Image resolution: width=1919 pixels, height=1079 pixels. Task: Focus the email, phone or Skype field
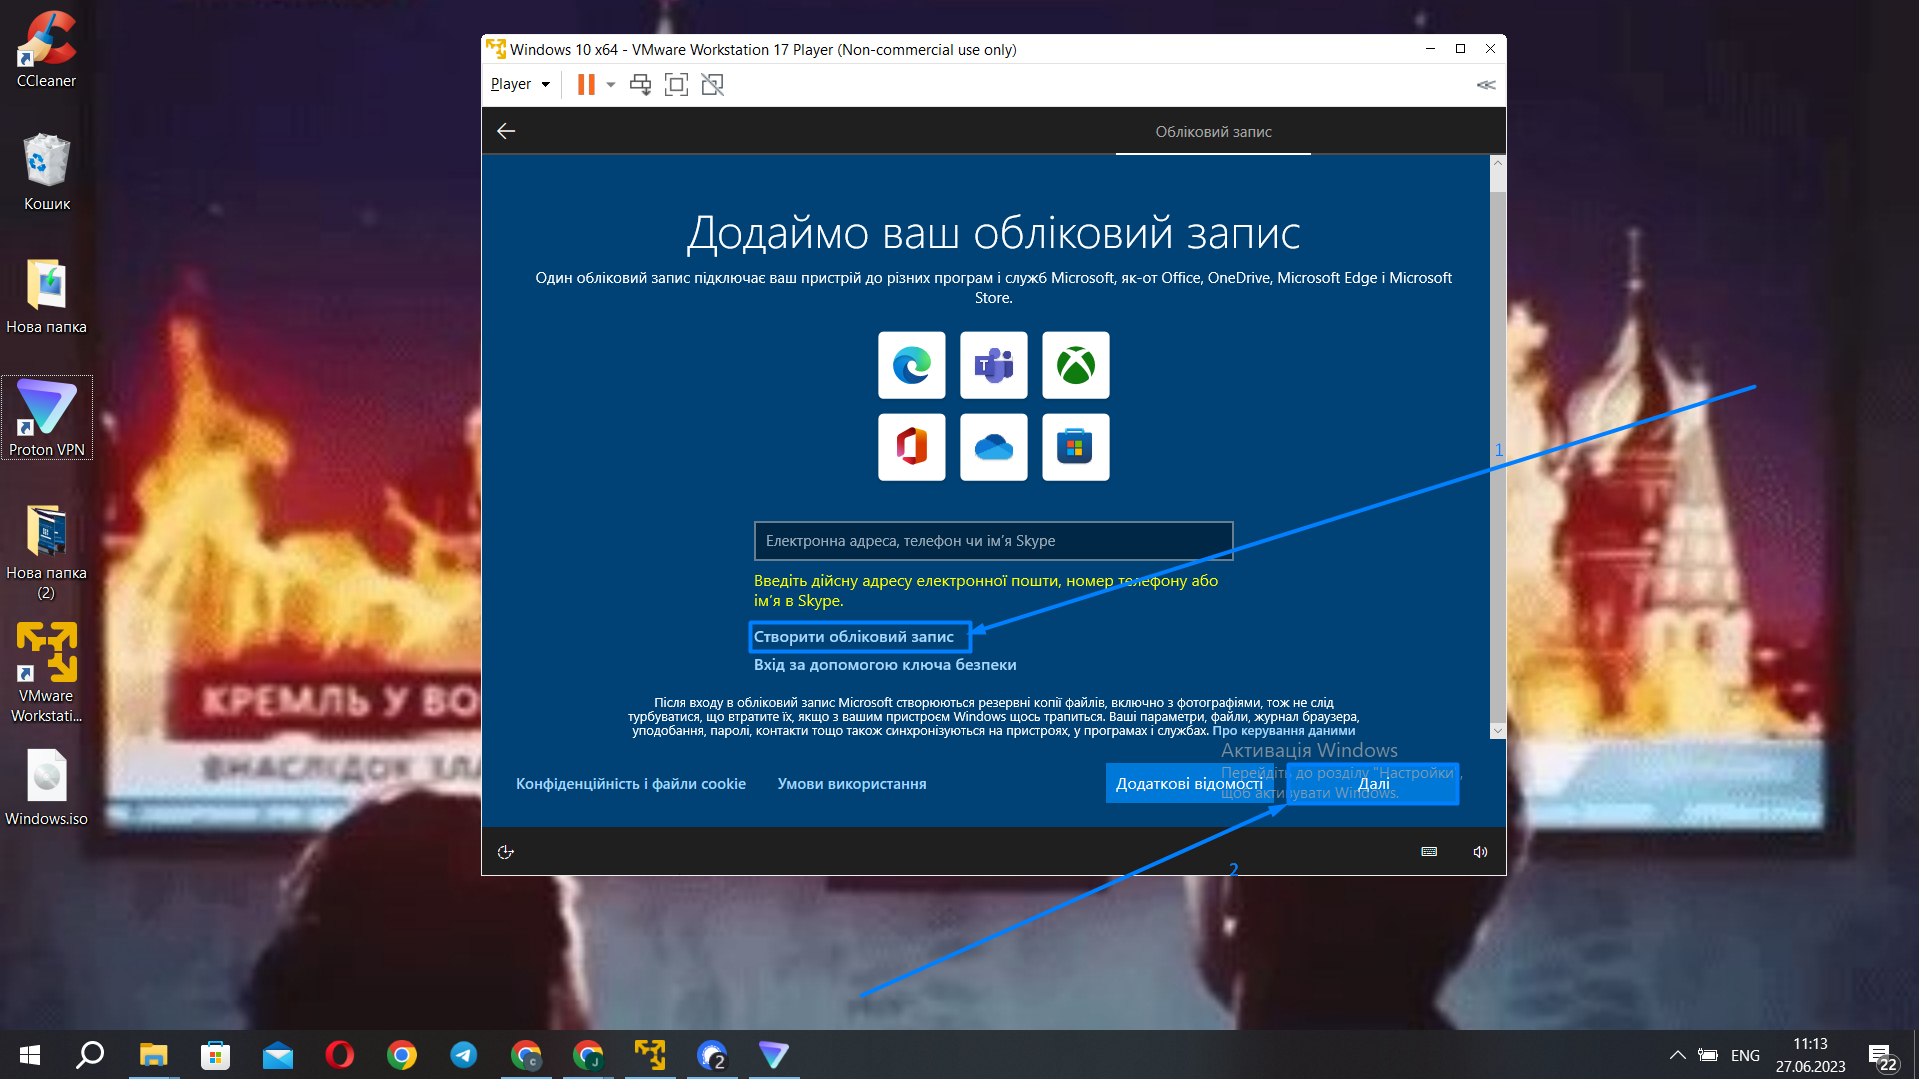pyautogui.click(x=993, y=541)
